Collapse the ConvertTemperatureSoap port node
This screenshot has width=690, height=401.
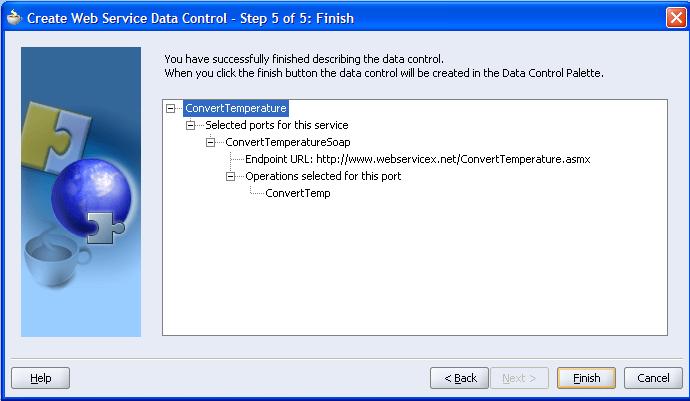(x=212, y=142)
